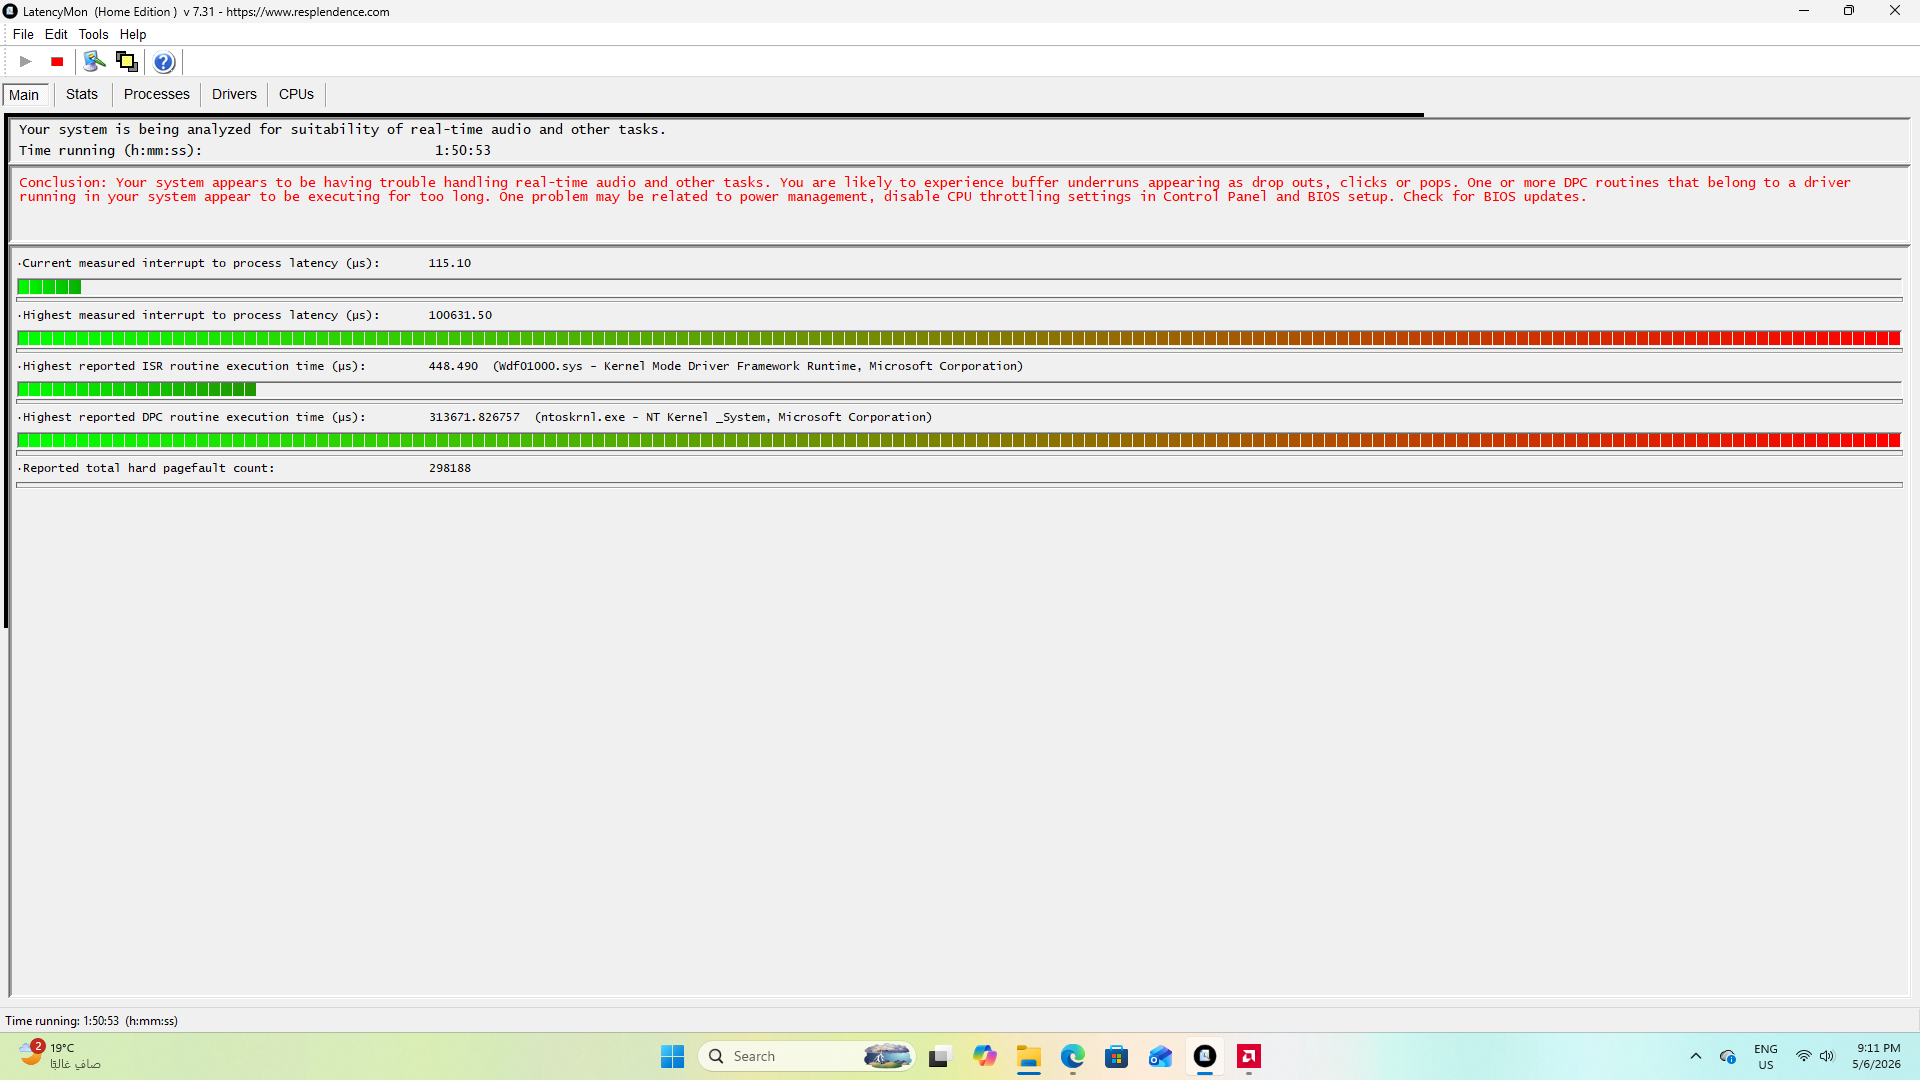Open the blue help question mark icon
This screenshot has height=1080, width=1920.
[x=164, y=62]
